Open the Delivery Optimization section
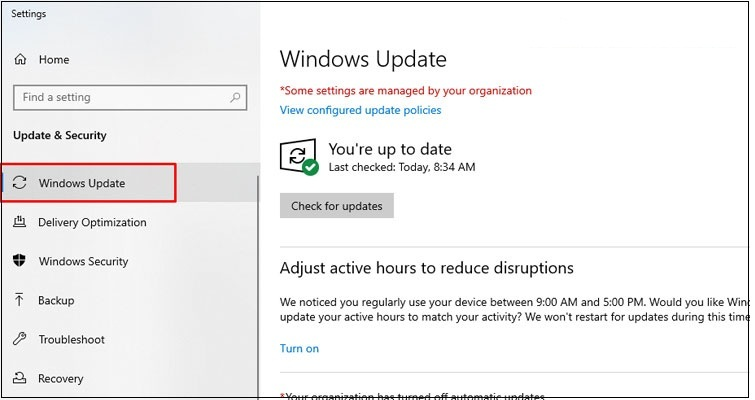This screenshot has width=755, height=400. point(92,222)
